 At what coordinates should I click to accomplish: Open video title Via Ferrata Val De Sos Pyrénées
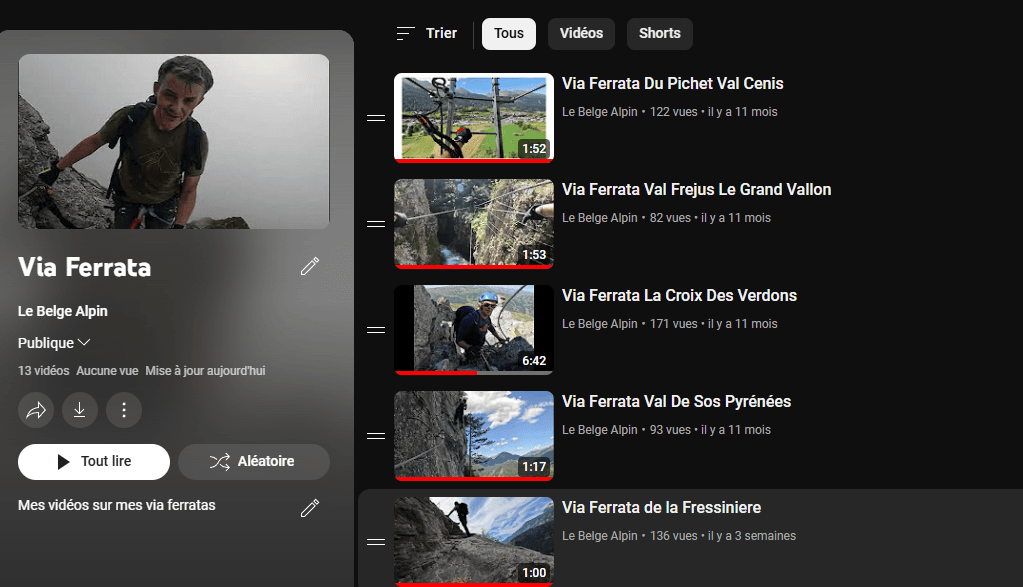(x=677, y=402)
